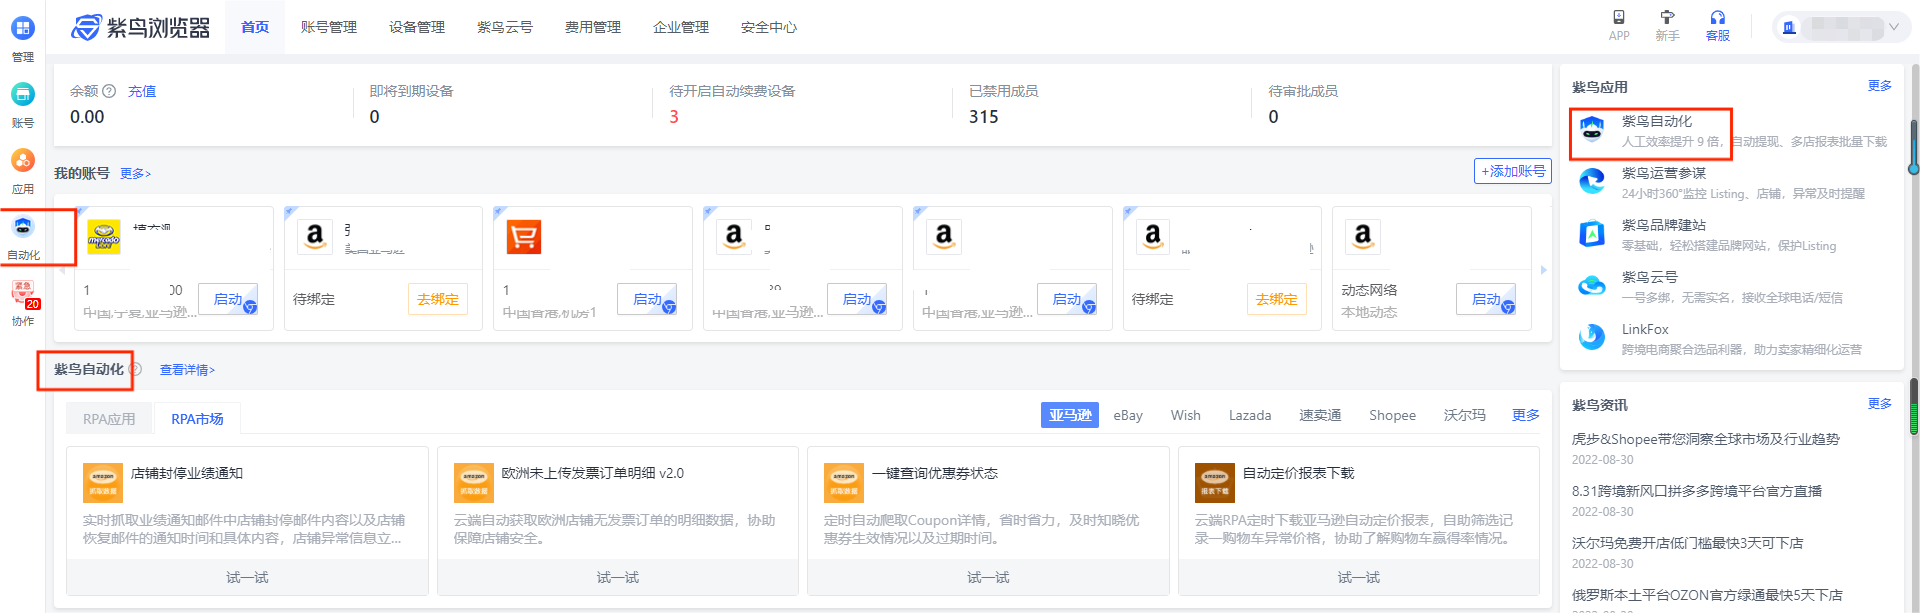Image resolution: width=1920 pixels, height=613 pixels.
Task: Open the 新手 guide icon
Action: pos(1667,17)
